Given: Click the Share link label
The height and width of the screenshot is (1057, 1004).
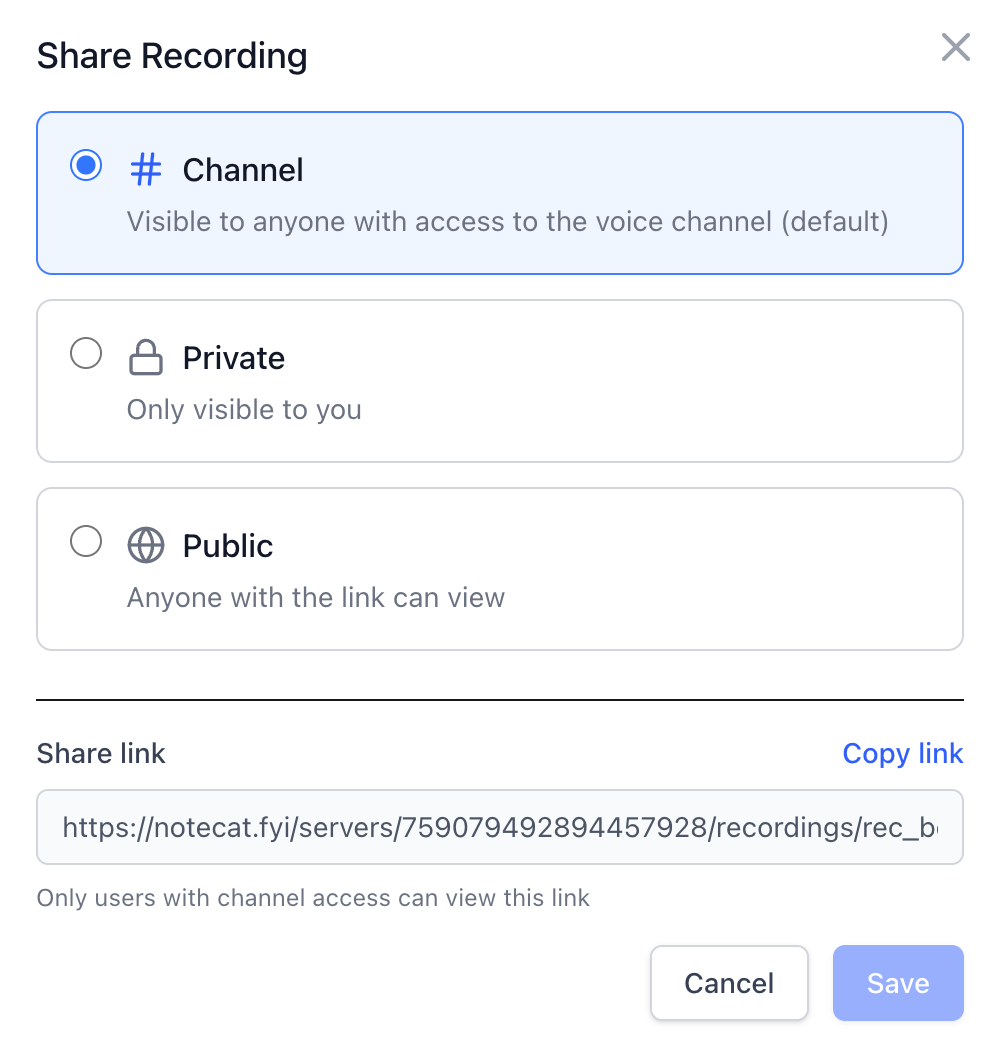Looking at the screenshot, I should [100, 753].
